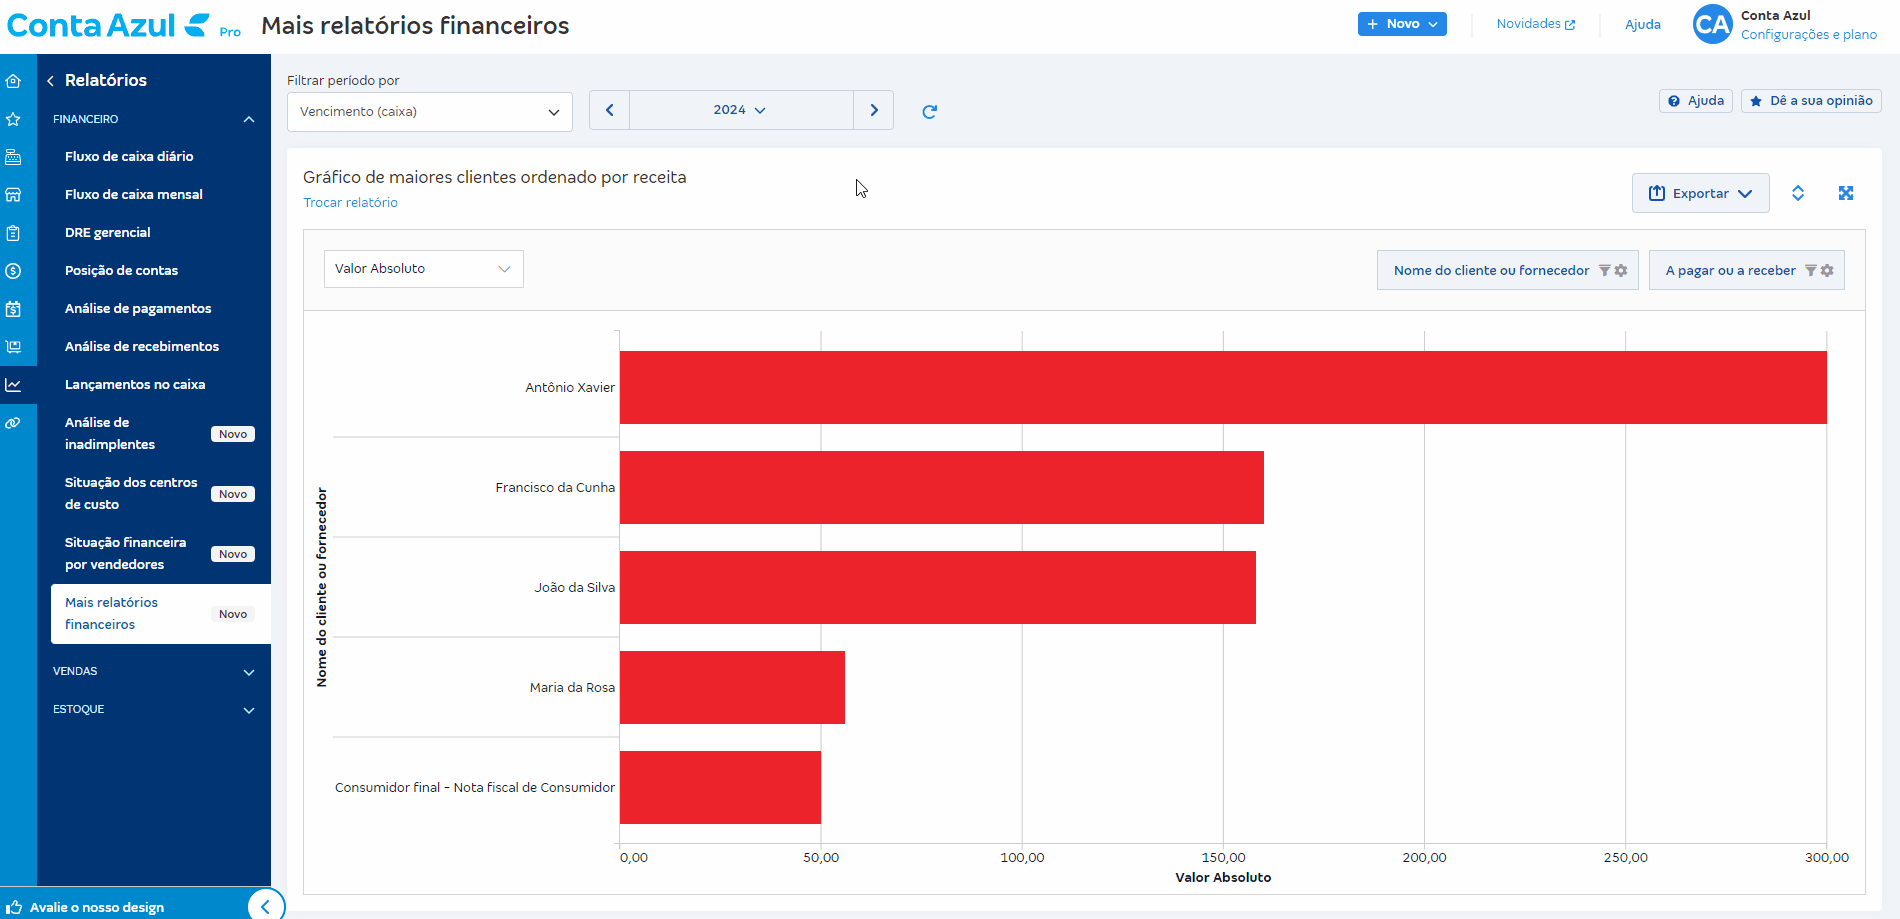Click filter funnel on 'Nome do cliente ou fornecedor'
The height and width of the screenshot is (919, 1900).
1604,271
